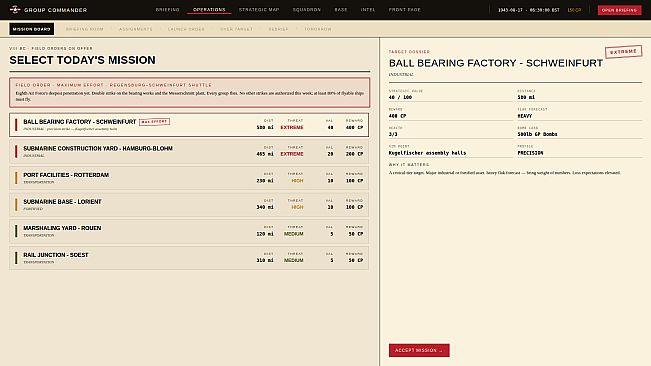651x366 pixels.
Task: Click the Max Effort tag on Schweinfurt
Action: (154, 122)
